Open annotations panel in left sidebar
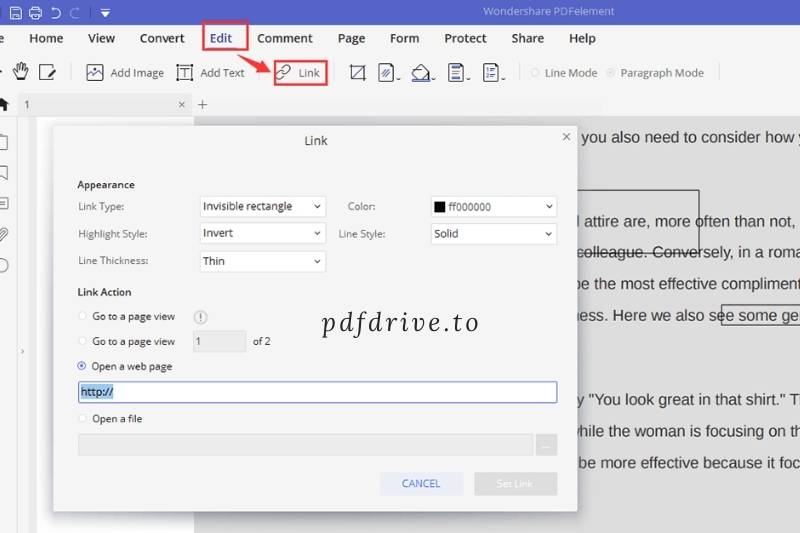800x533 pixels. pyautogui.click(x=4, y=204)
